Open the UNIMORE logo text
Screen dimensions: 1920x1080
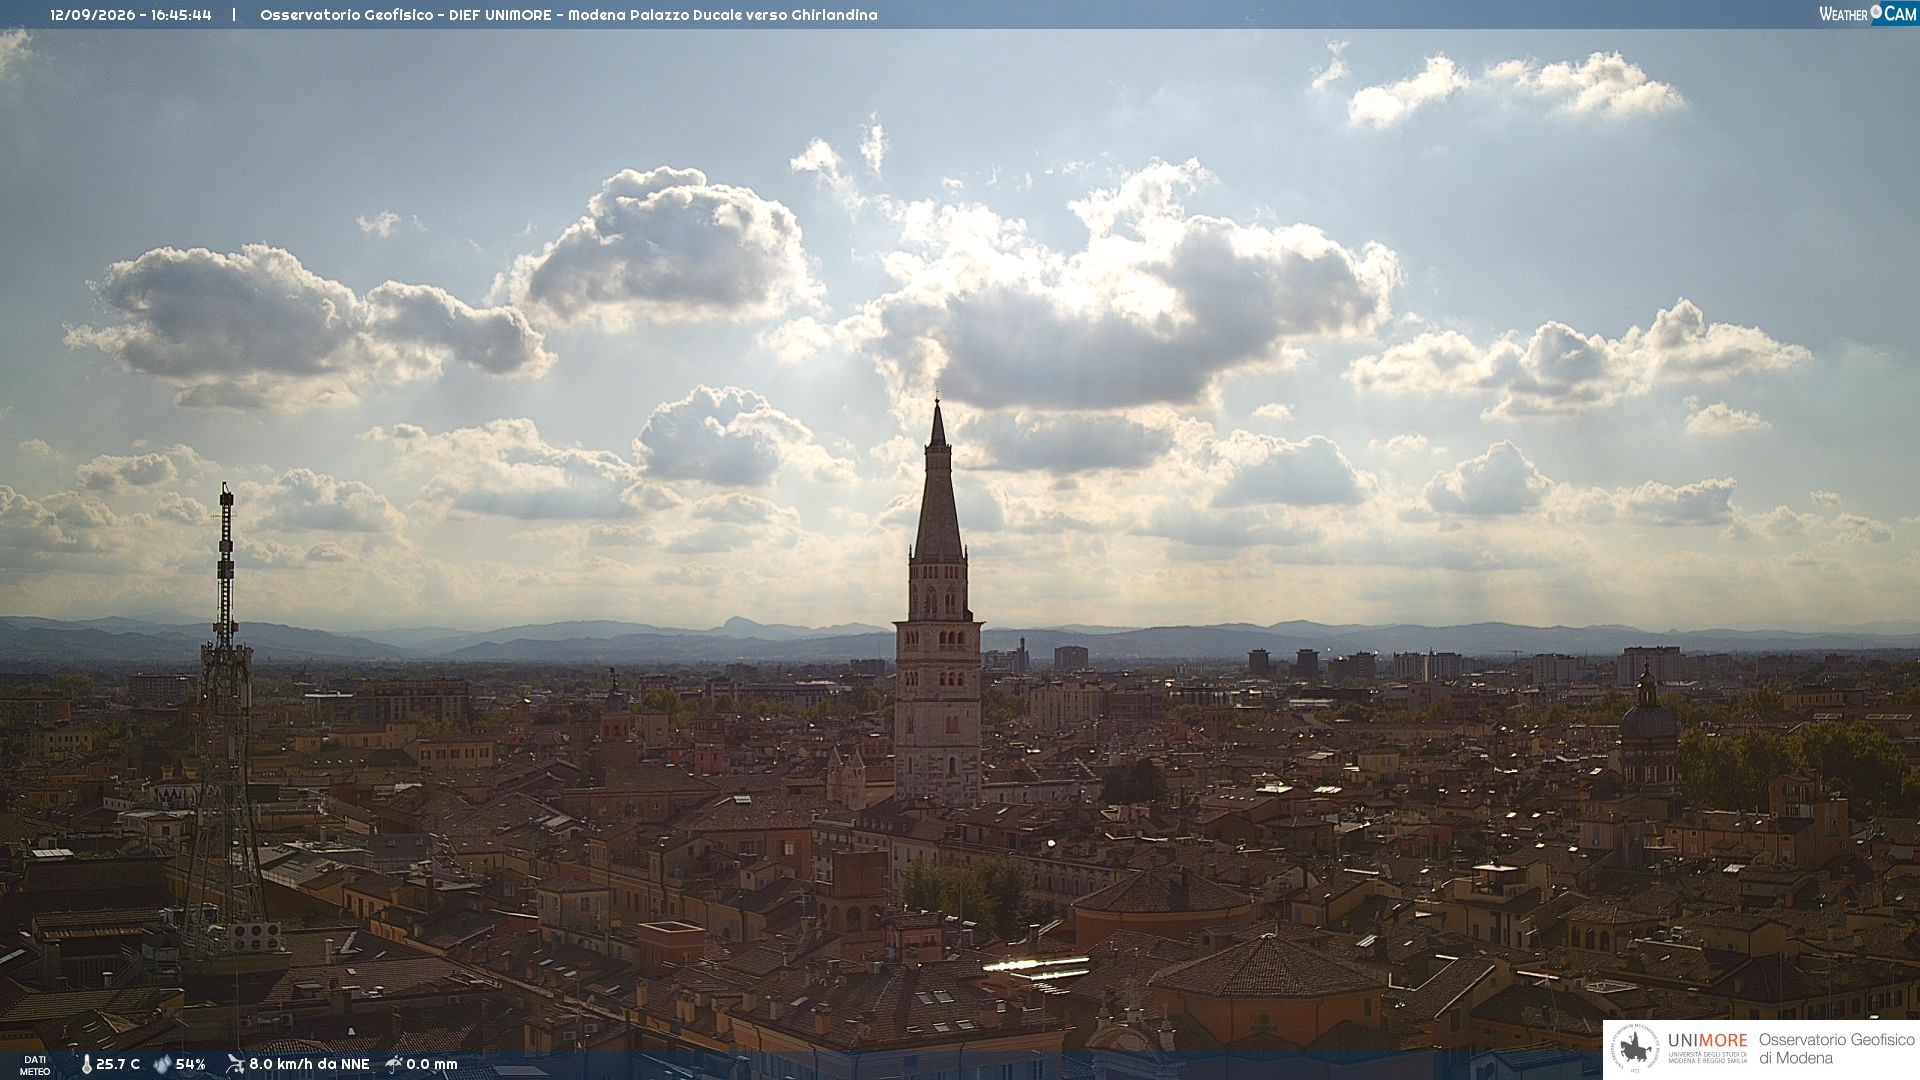[1708, 1041]
